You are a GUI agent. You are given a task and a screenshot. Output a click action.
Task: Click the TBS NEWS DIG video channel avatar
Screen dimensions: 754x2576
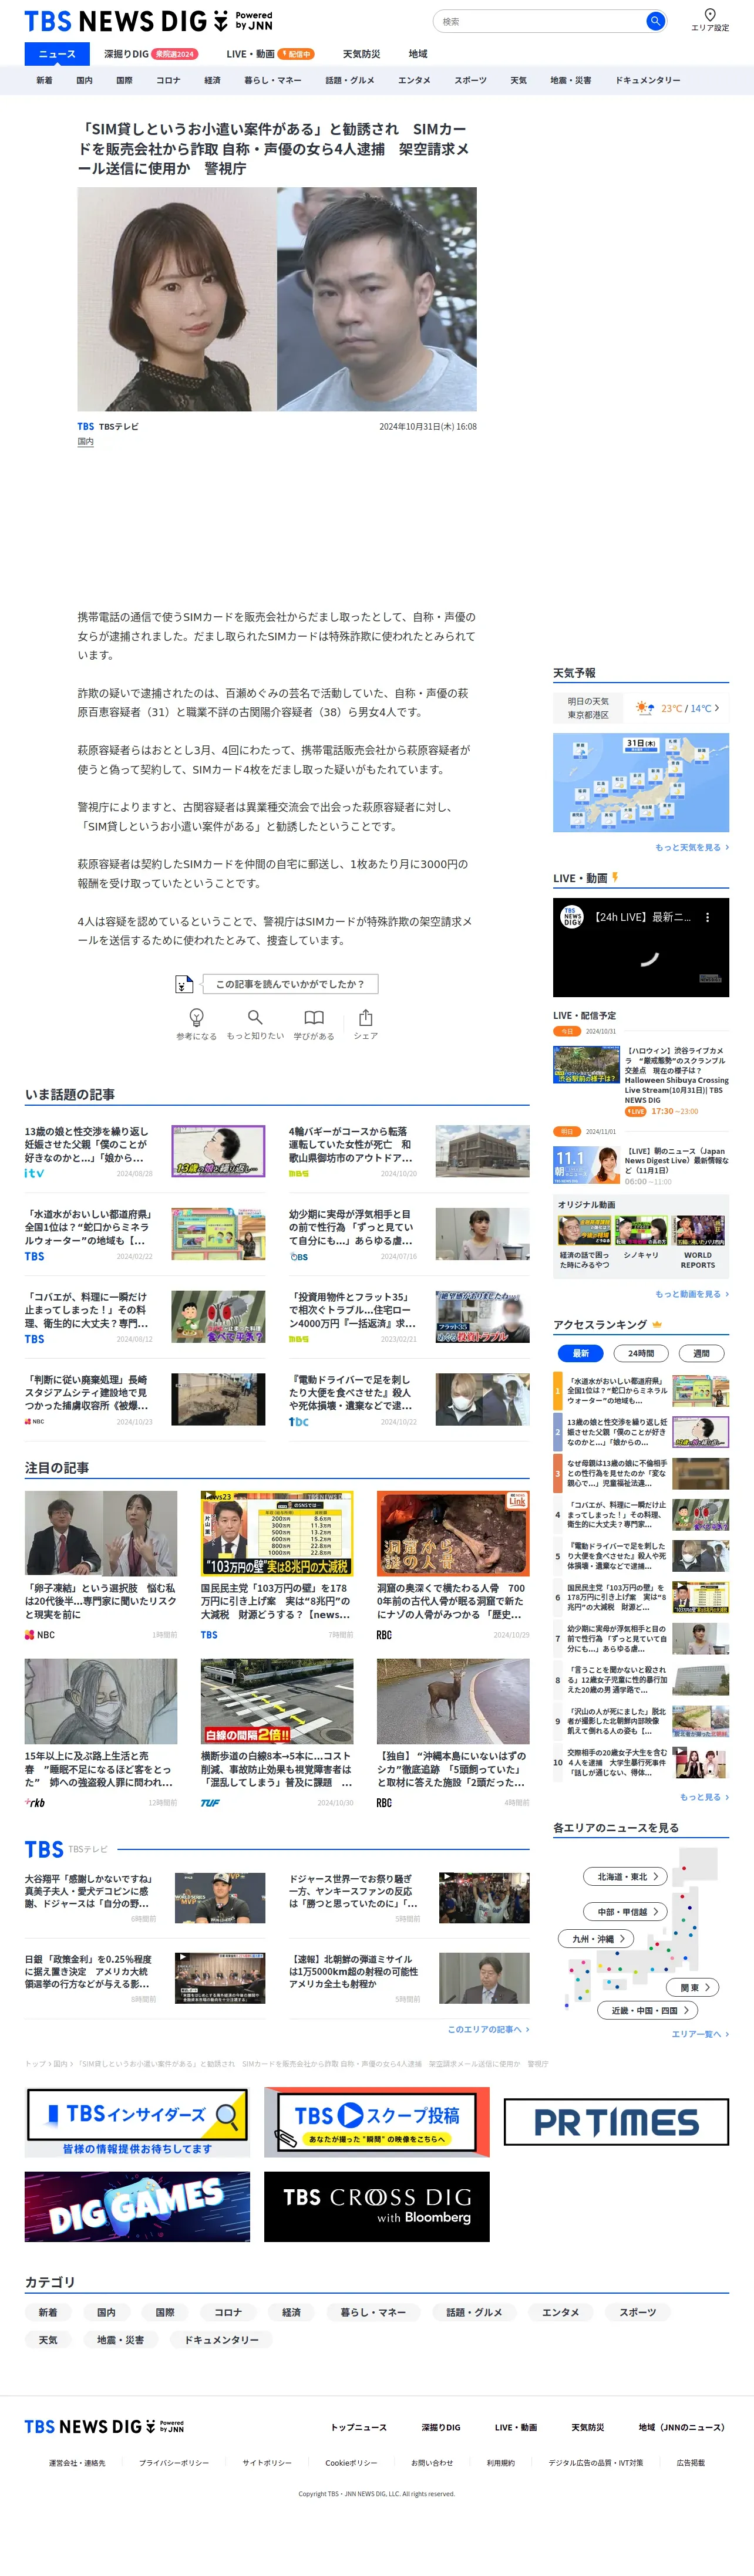[x=571, y=916]
